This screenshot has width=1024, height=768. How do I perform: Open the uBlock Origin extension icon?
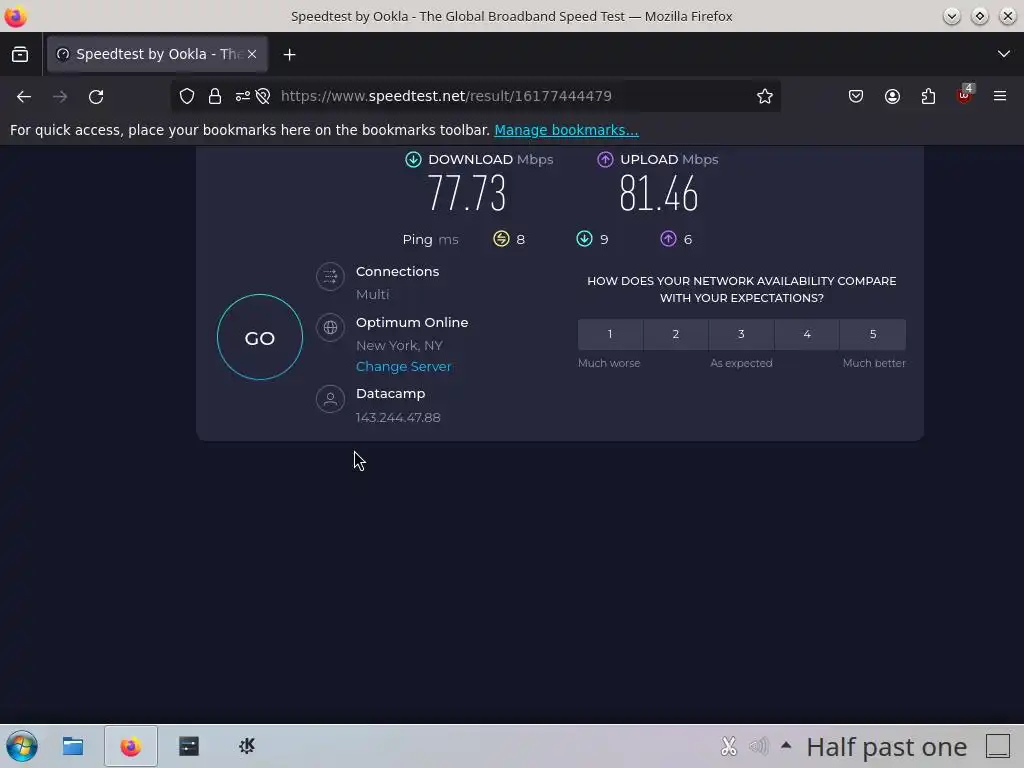(965, 95)
